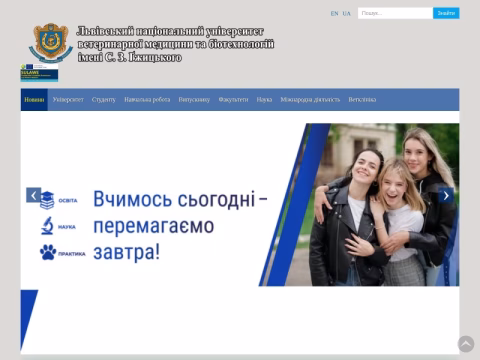This screenshot has height=360, width=480.
Task: Open the Навчальна робота menu
Action: (x=147, y=100)
